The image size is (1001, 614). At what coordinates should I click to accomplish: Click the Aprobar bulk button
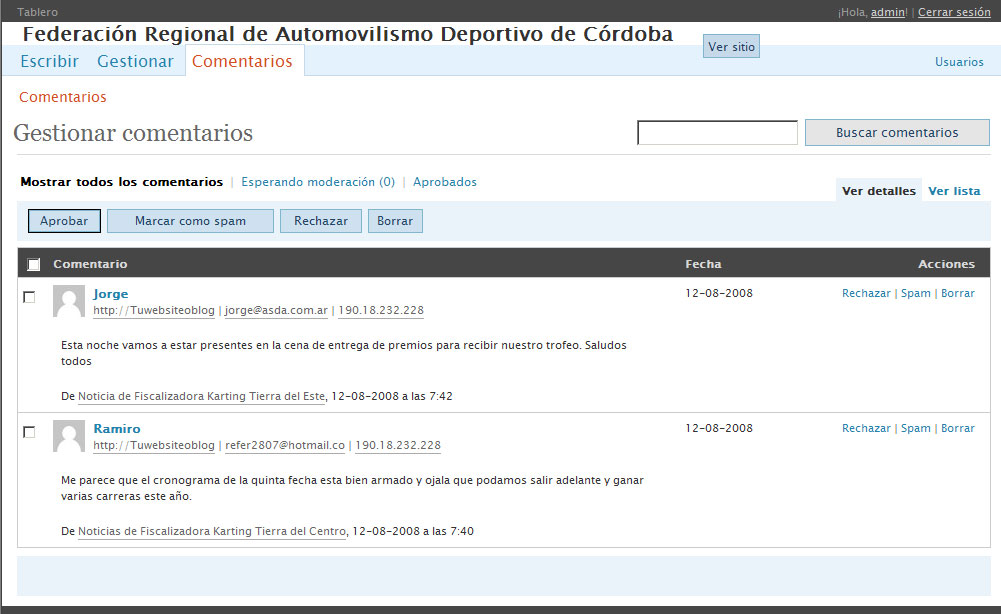[x=64, y=221]
